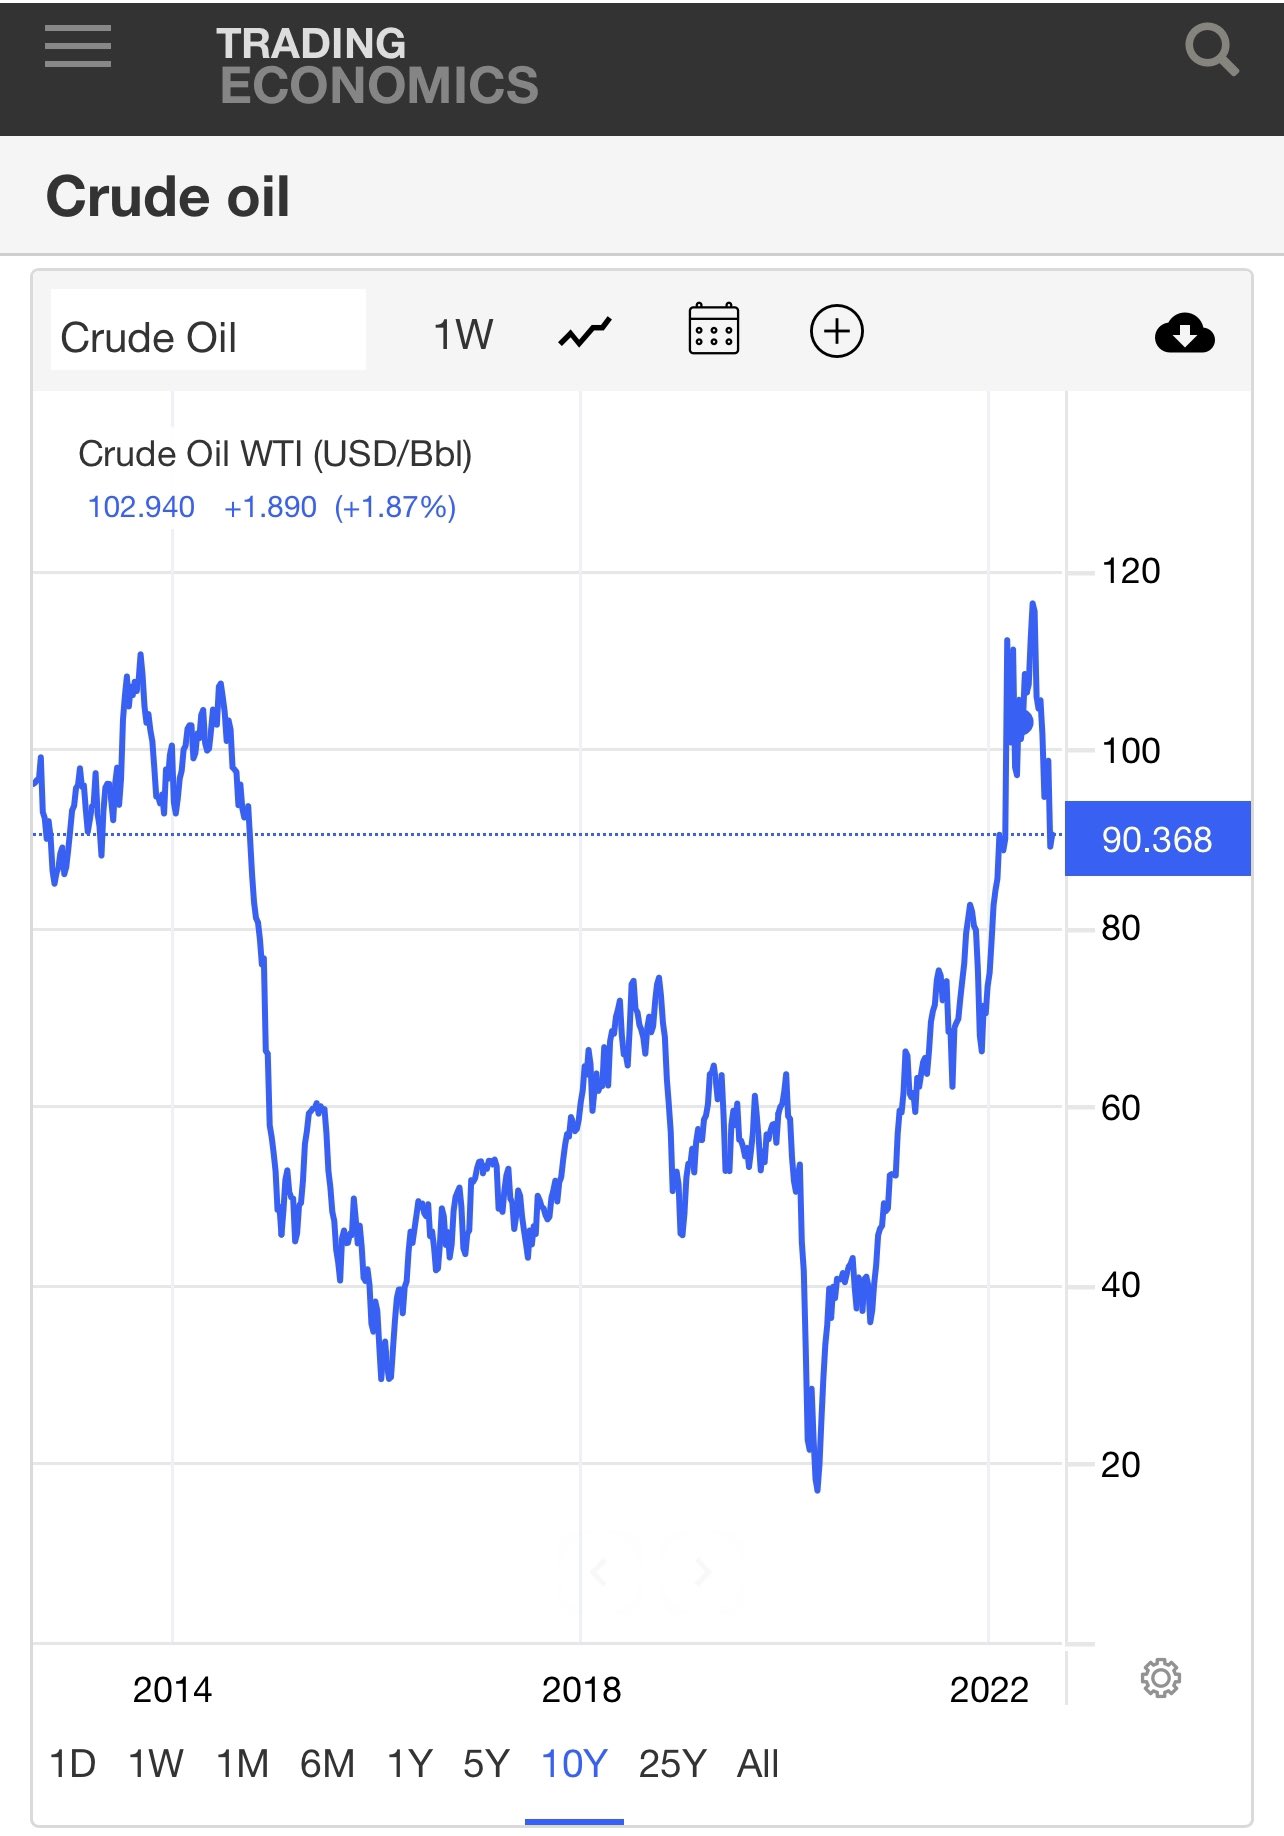Click the search magnifier icon
The image size is (1284, 1836).
pyautogui.click(x=1211, y=50)
